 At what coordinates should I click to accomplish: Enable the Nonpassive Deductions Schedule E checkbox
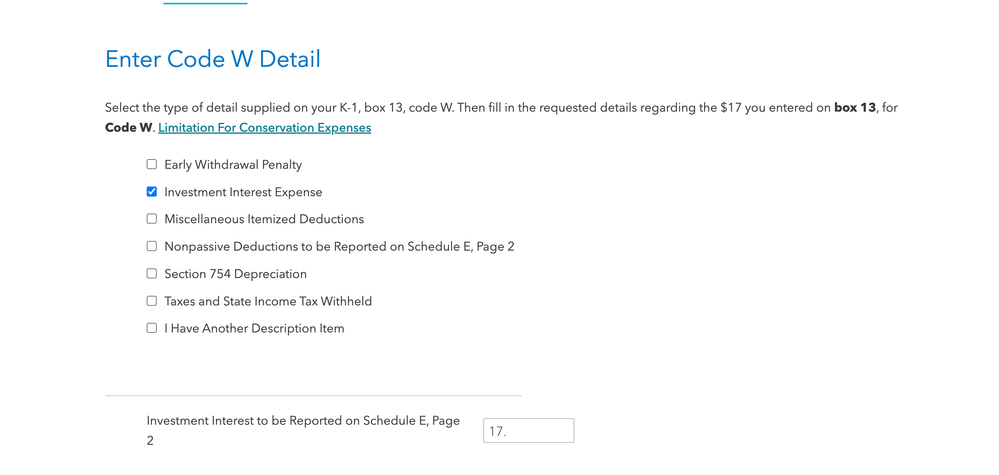152,246
